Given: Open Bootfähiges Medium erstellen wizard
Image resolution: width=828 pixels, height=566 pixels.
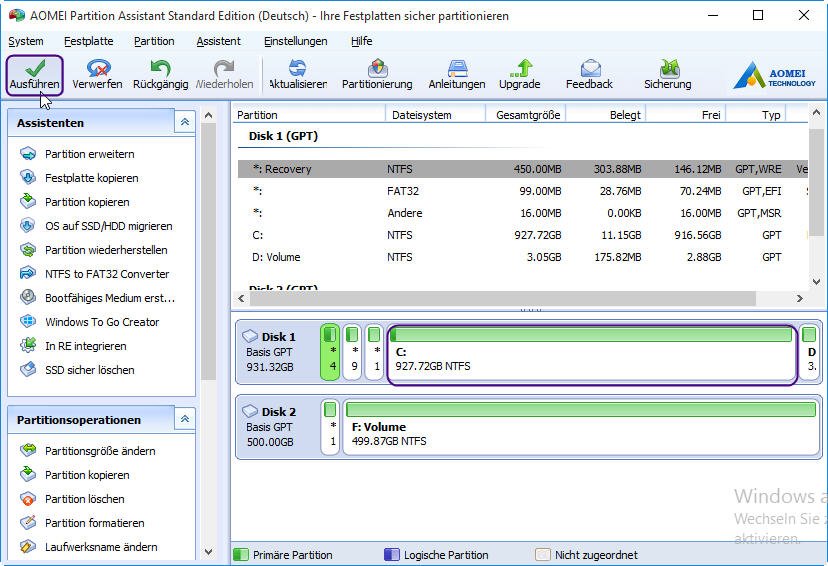Looking at the screenshot, I should (x=97, y=298).
